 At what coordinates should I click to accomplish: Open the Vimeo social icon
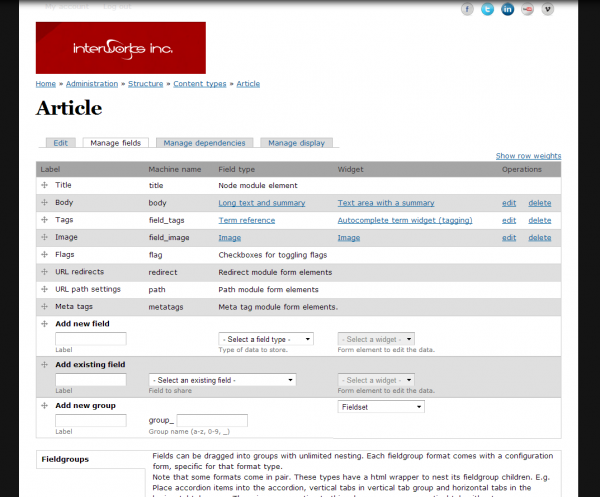coord(548,9)
